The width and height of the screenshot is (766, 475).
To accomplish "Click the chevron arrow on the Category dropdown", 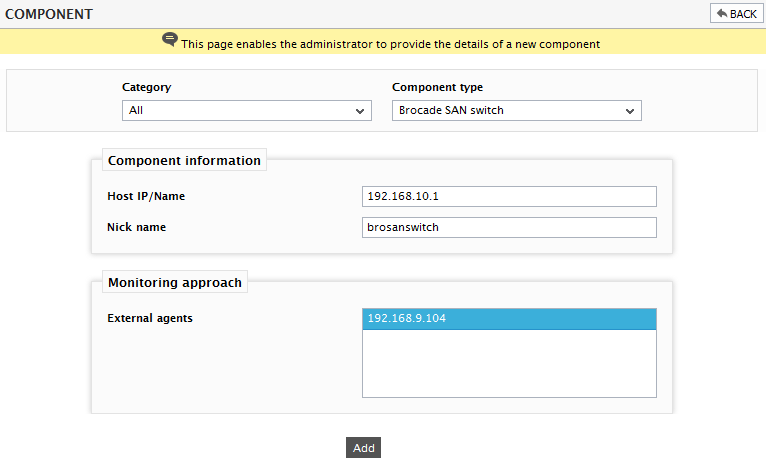I will [360, 111].
